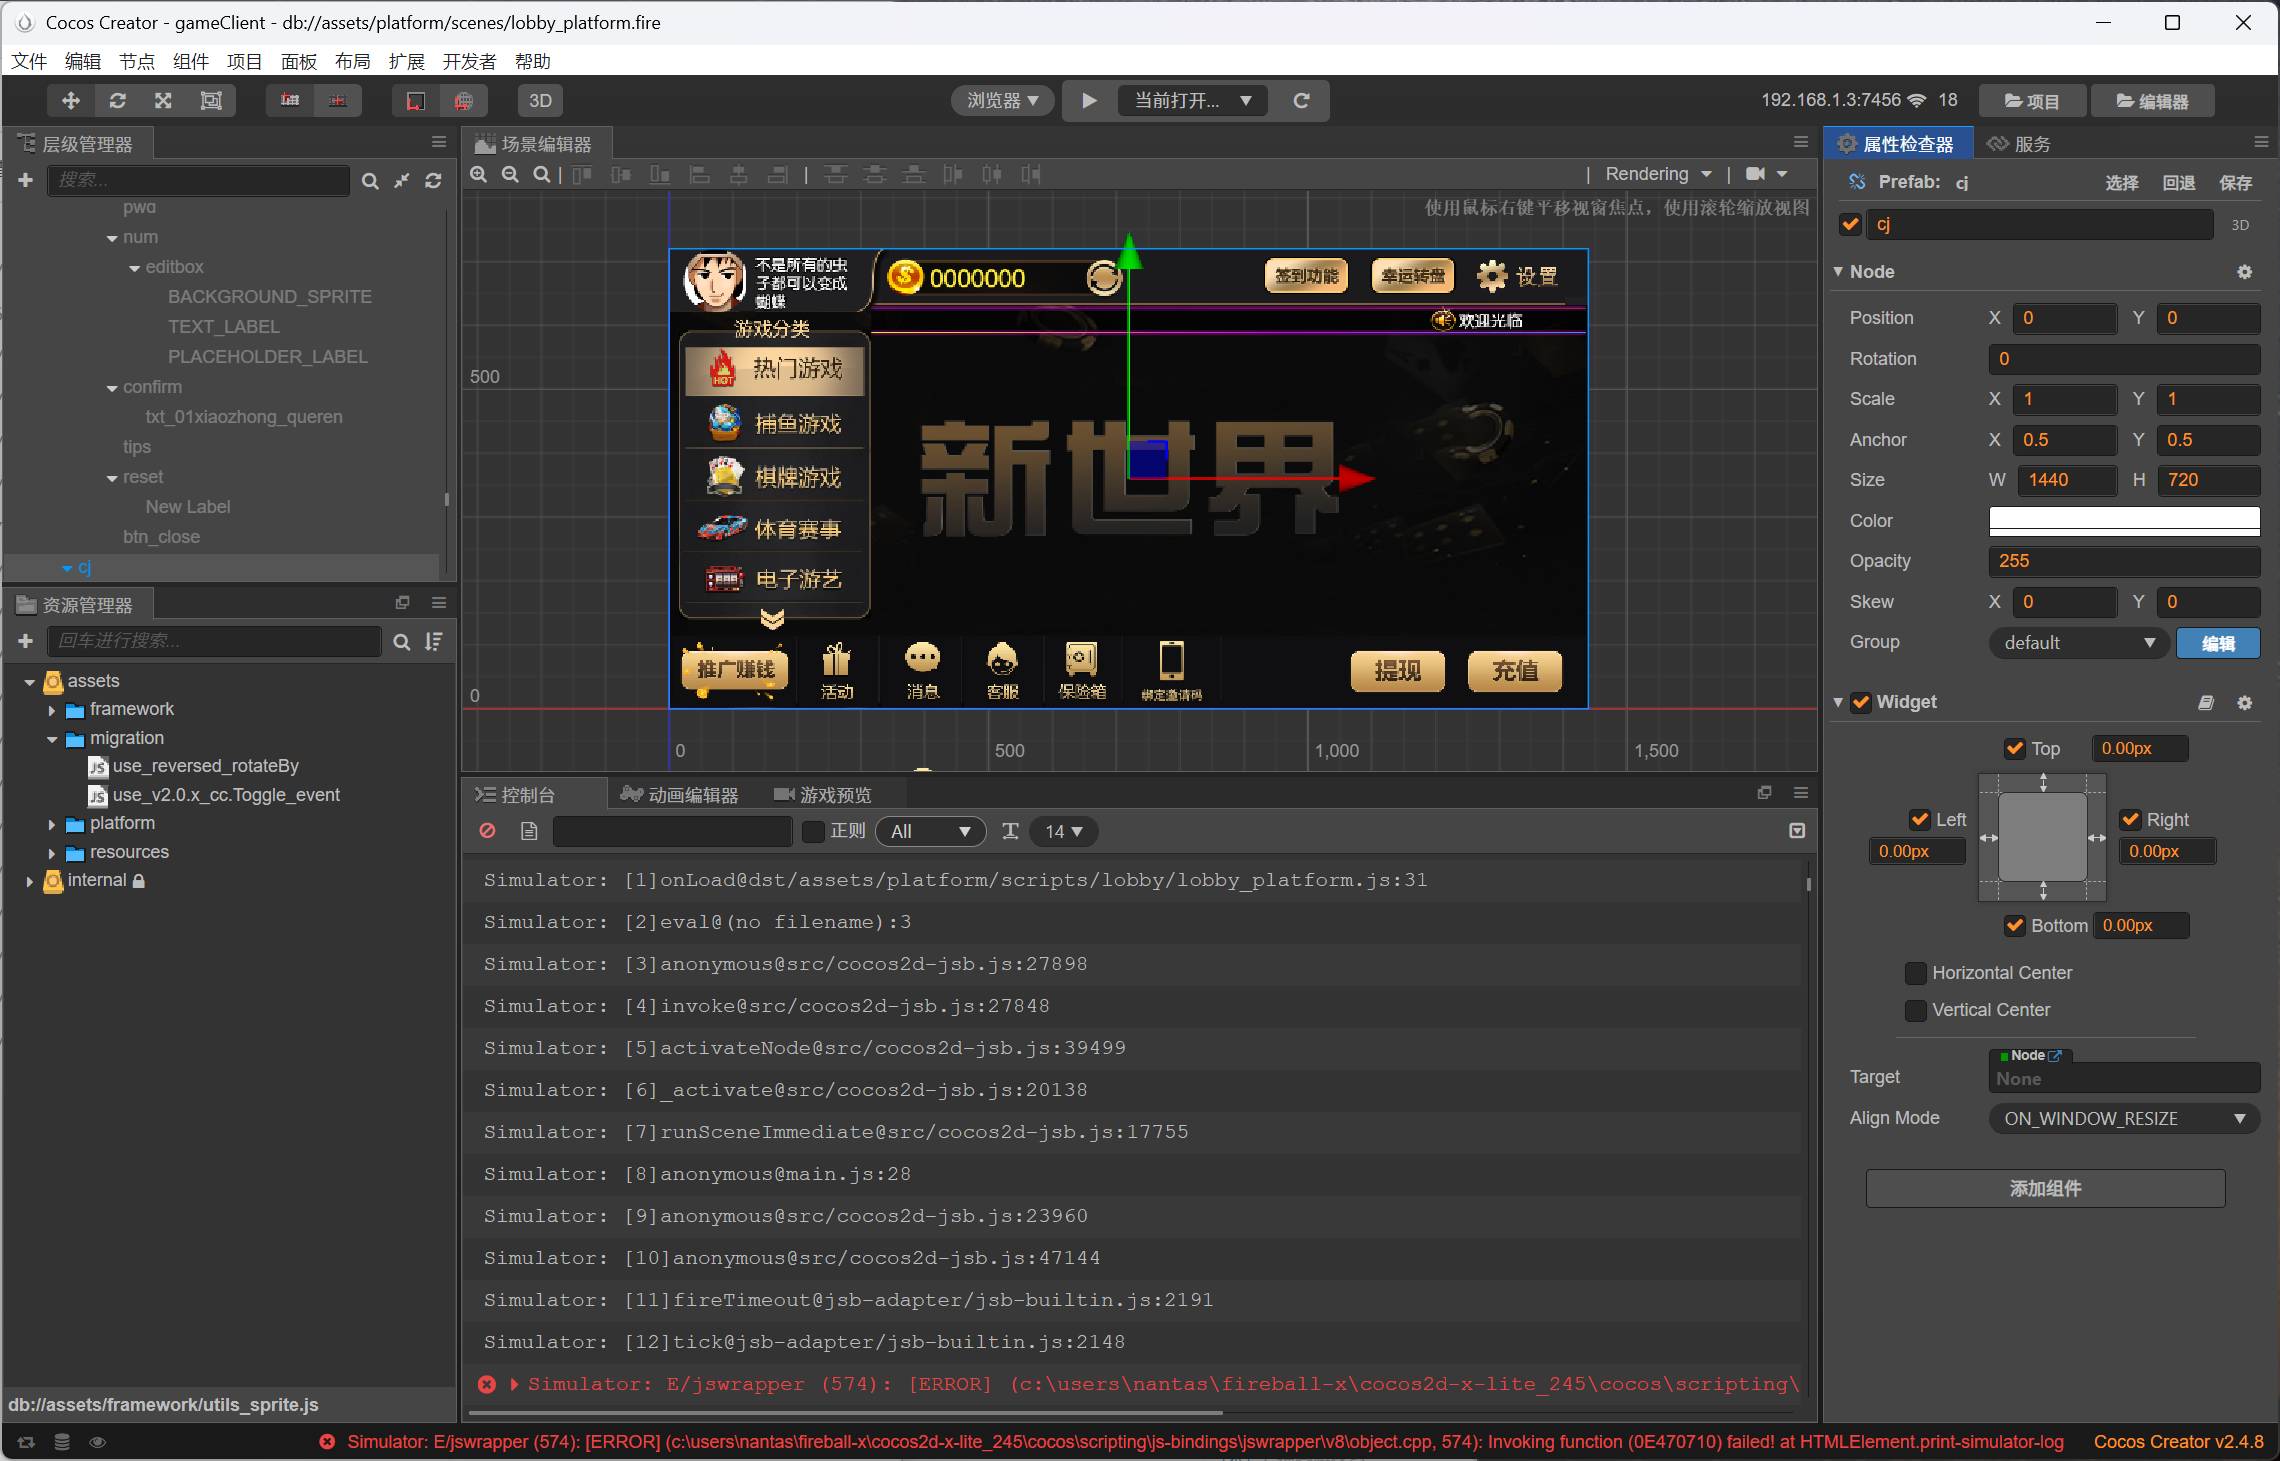Open the Group default dropdown

2078,643
